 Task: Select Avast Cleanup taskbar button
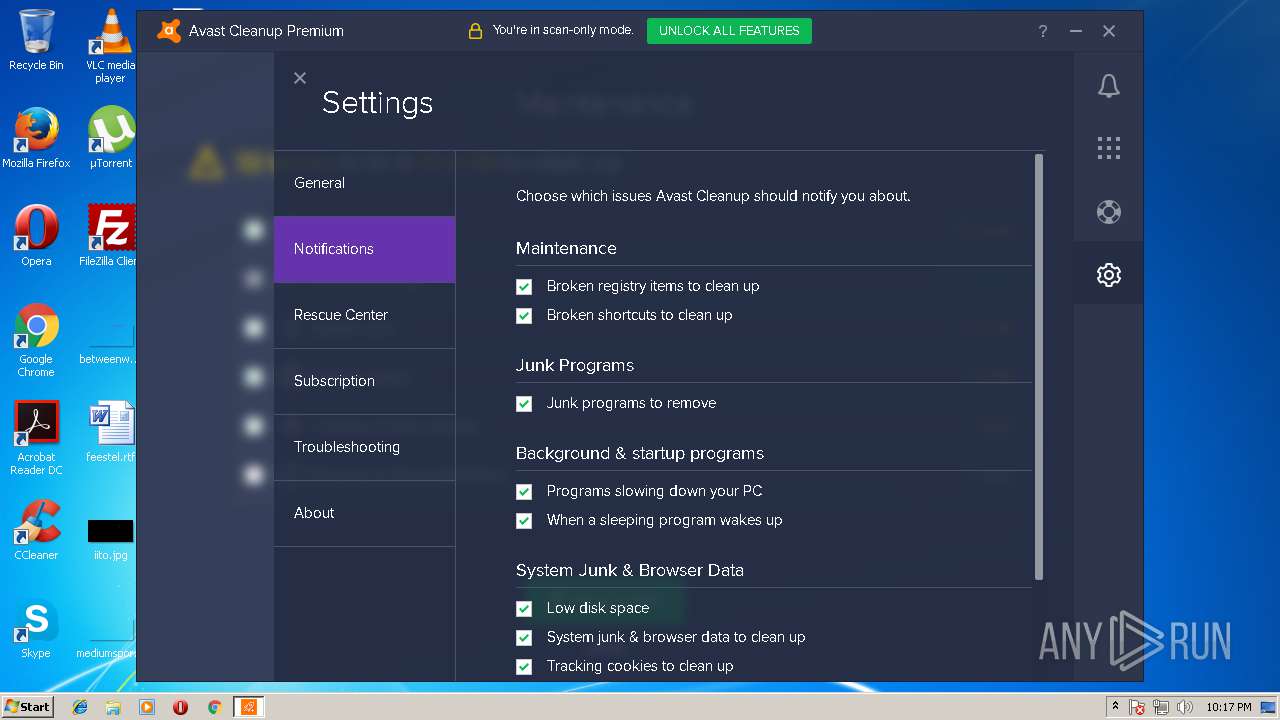point(249,707)
